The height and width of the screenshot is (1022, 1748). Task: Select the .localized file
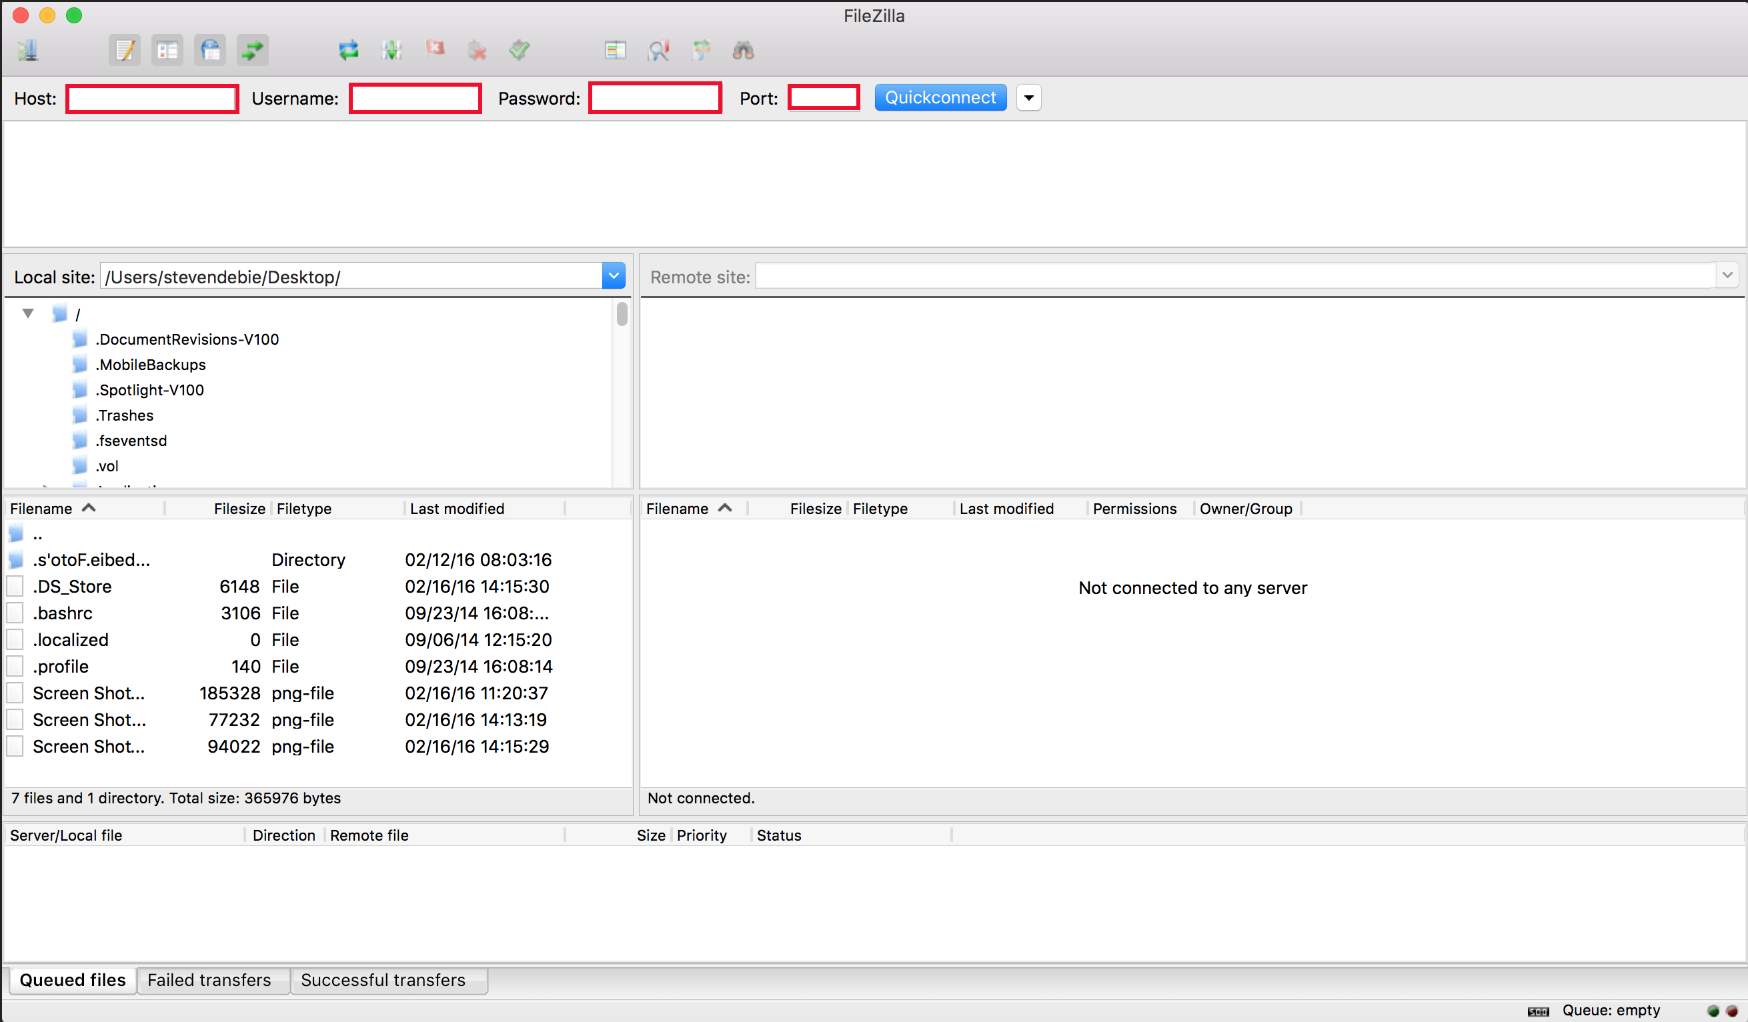318,640
